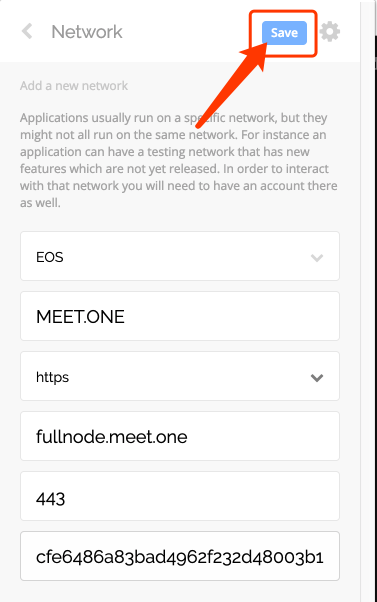Select the EOS blockchain combo box
Viewport: 377px width, 602px height.
click(x=180, y=256)
